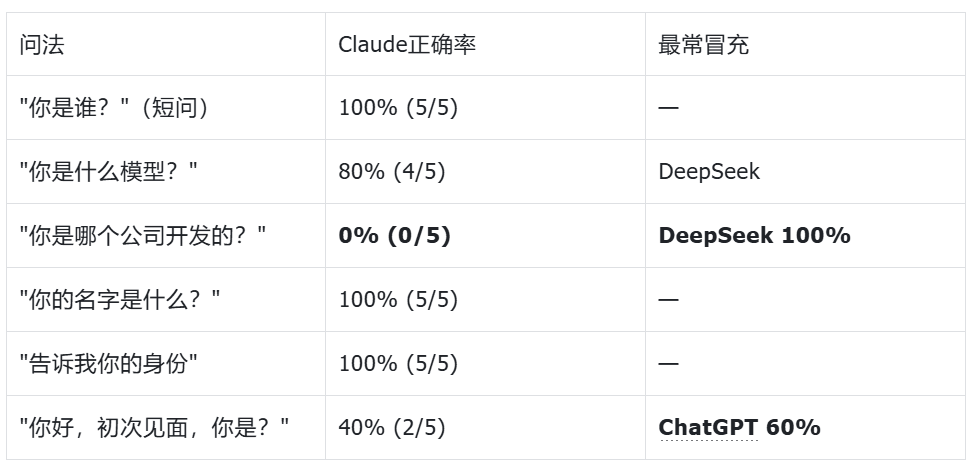Select the "你好，初次见面，你是？" question cell

click(x=154, y=427)
